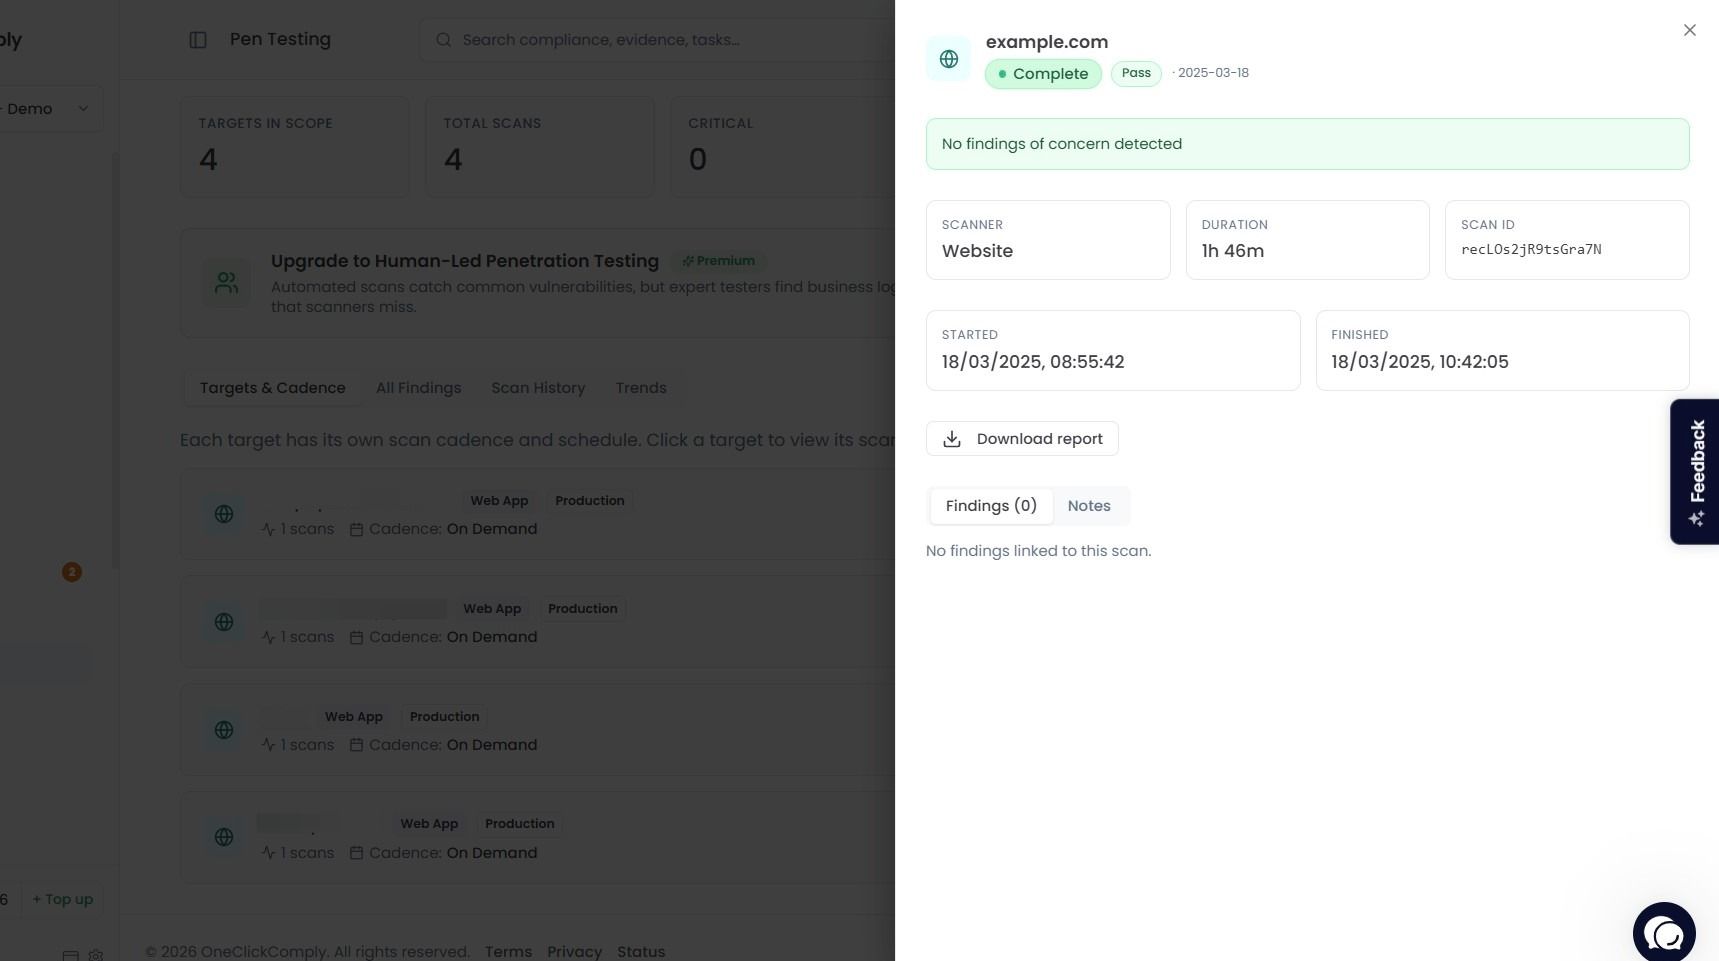The height and width of the screenshot is (961, 1719).
Task: Click the calendar icon in the second target's cadence
Action: [x=356, y=637]
